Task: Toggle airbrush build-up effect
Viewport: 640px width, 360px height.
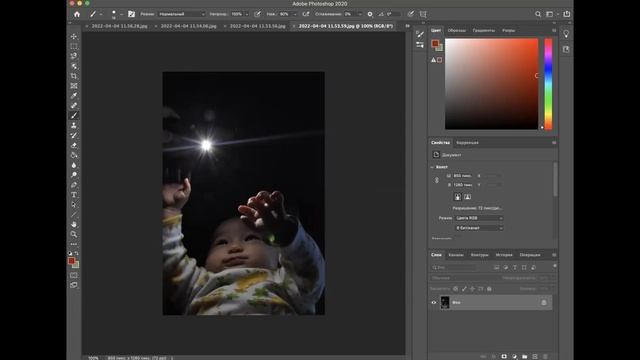Action: [x=306, y=14]
